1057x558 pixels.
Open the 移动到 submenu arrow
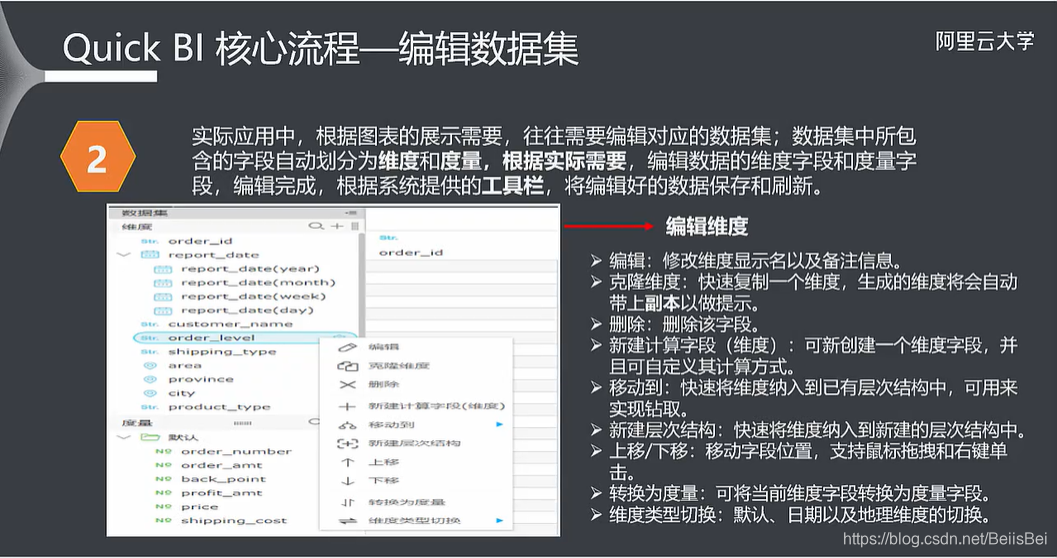pos(500,425)
